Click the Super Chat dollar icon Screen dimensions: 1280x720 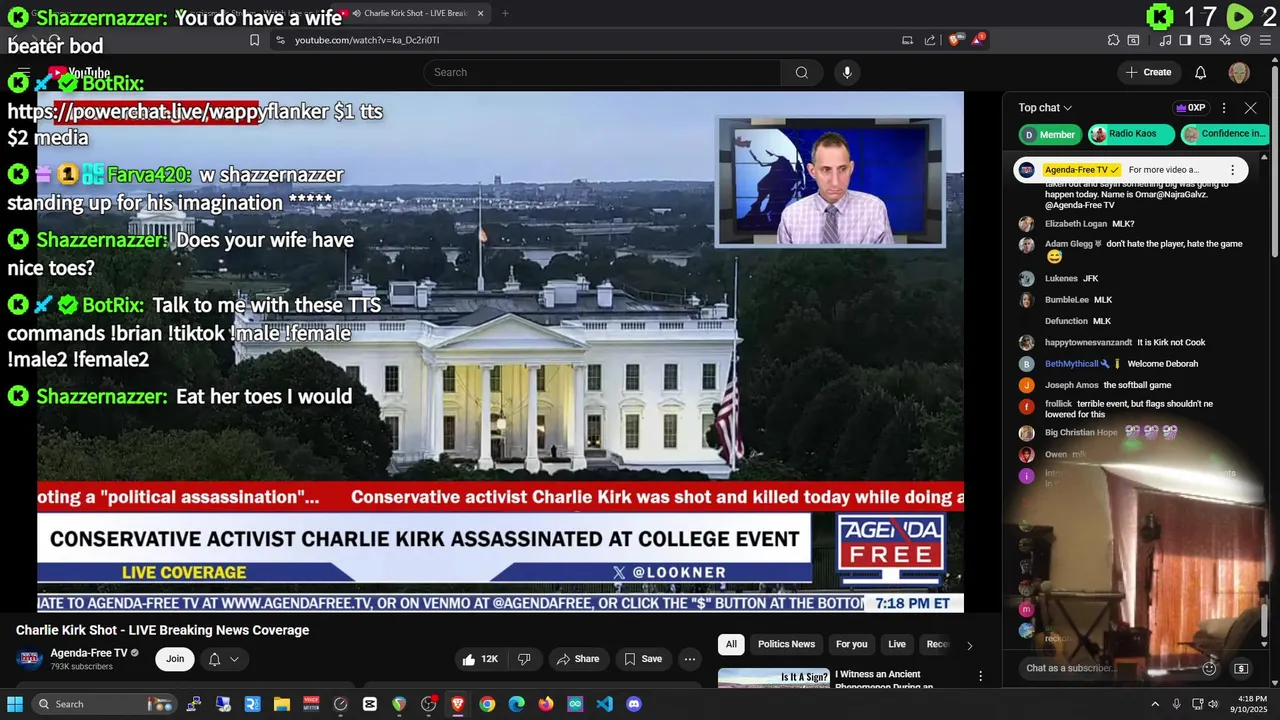pyautogui.click(x=1241, y=668)
